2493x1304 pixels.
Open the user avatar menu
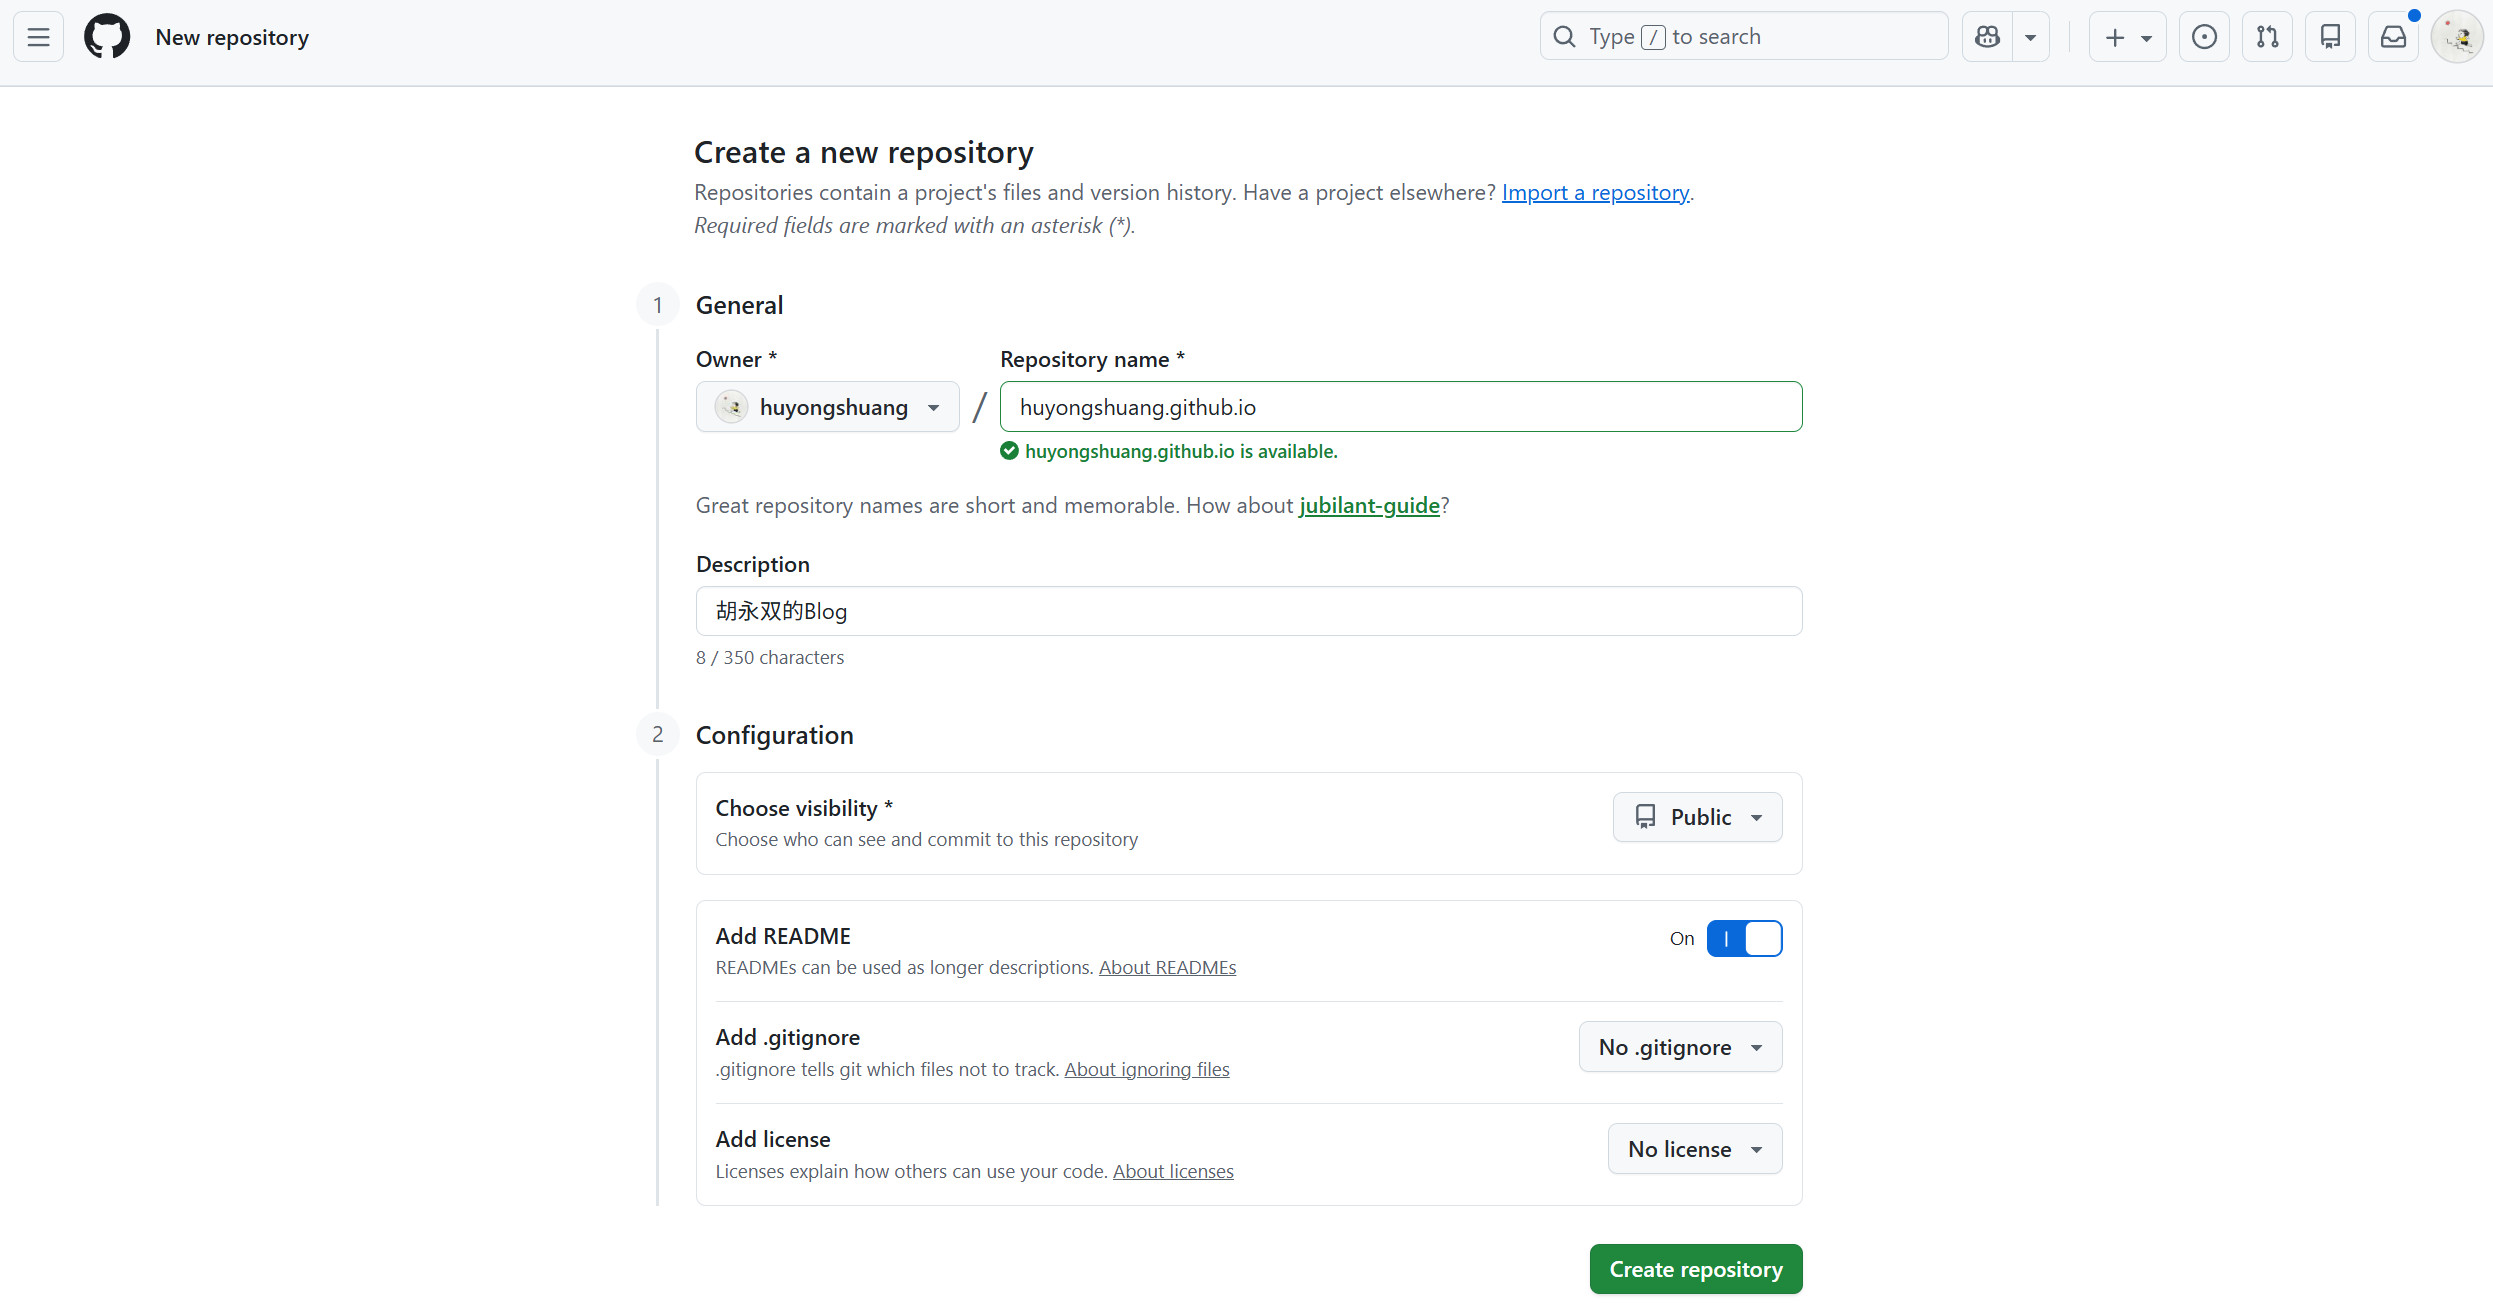pyautogui.click(x=2457, y=37)
